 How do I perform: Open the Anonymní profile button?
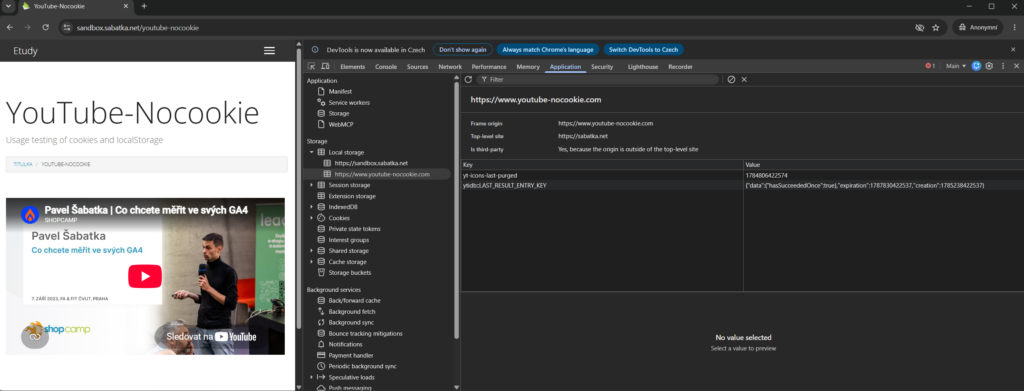[x=977, y=27]
